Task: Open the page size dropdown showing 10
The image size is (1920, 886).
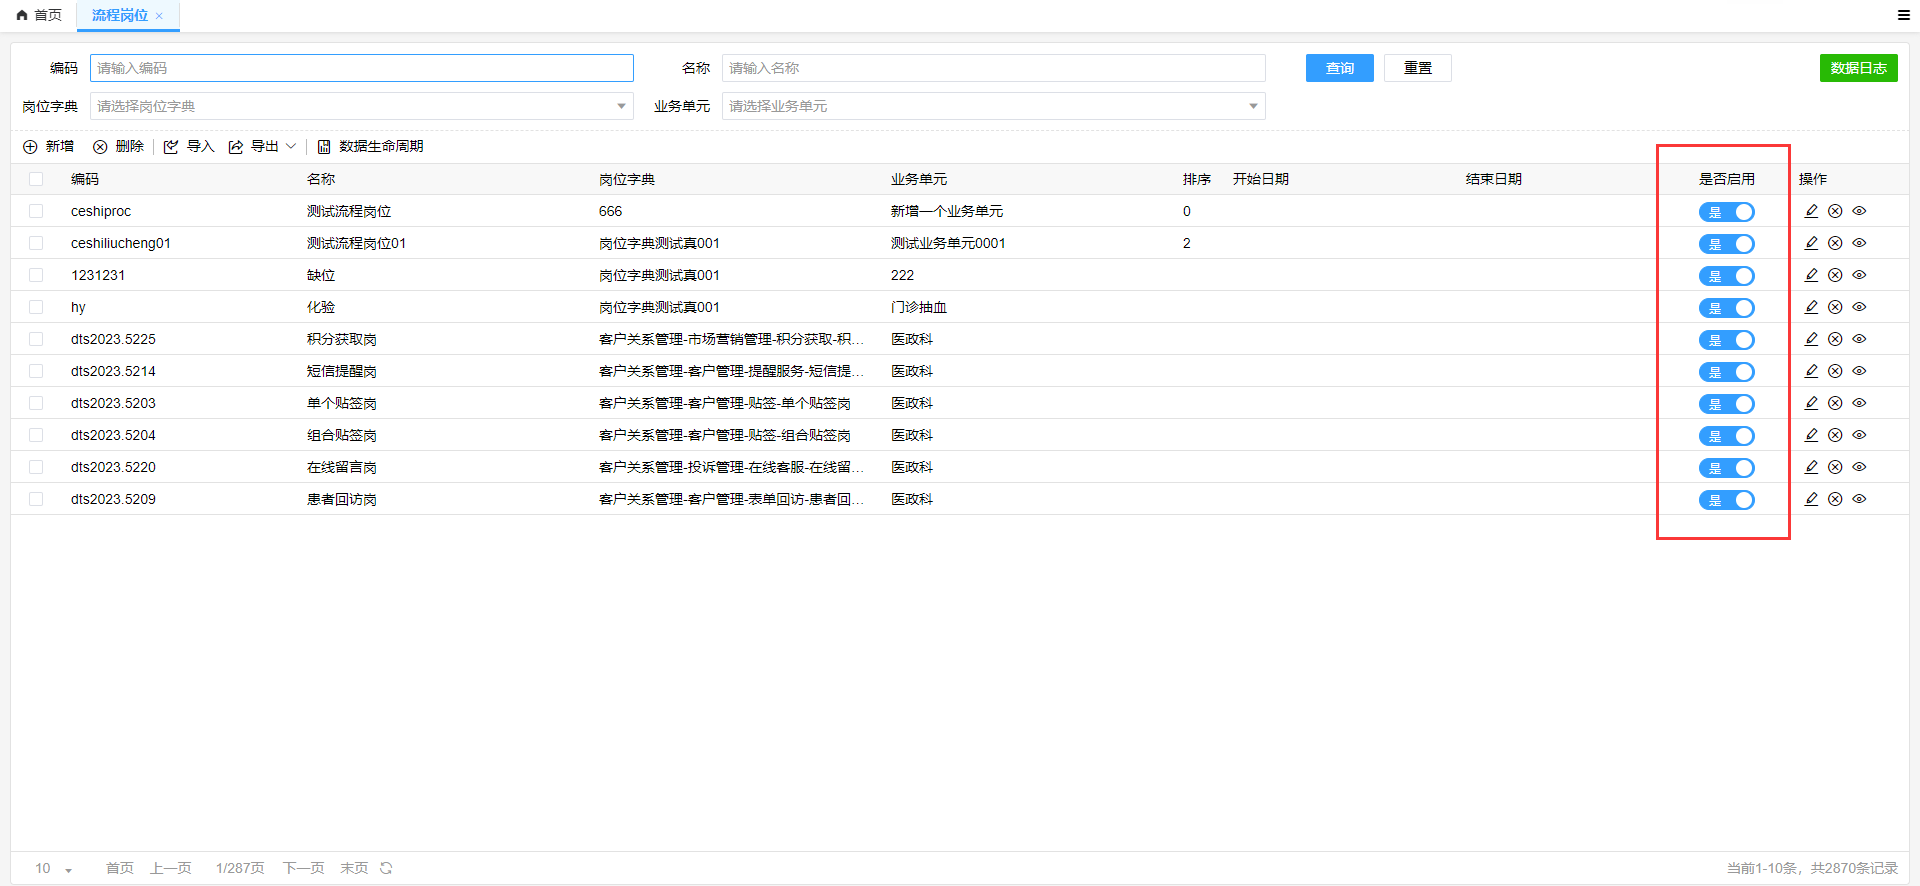Action: tap(54, 868)
